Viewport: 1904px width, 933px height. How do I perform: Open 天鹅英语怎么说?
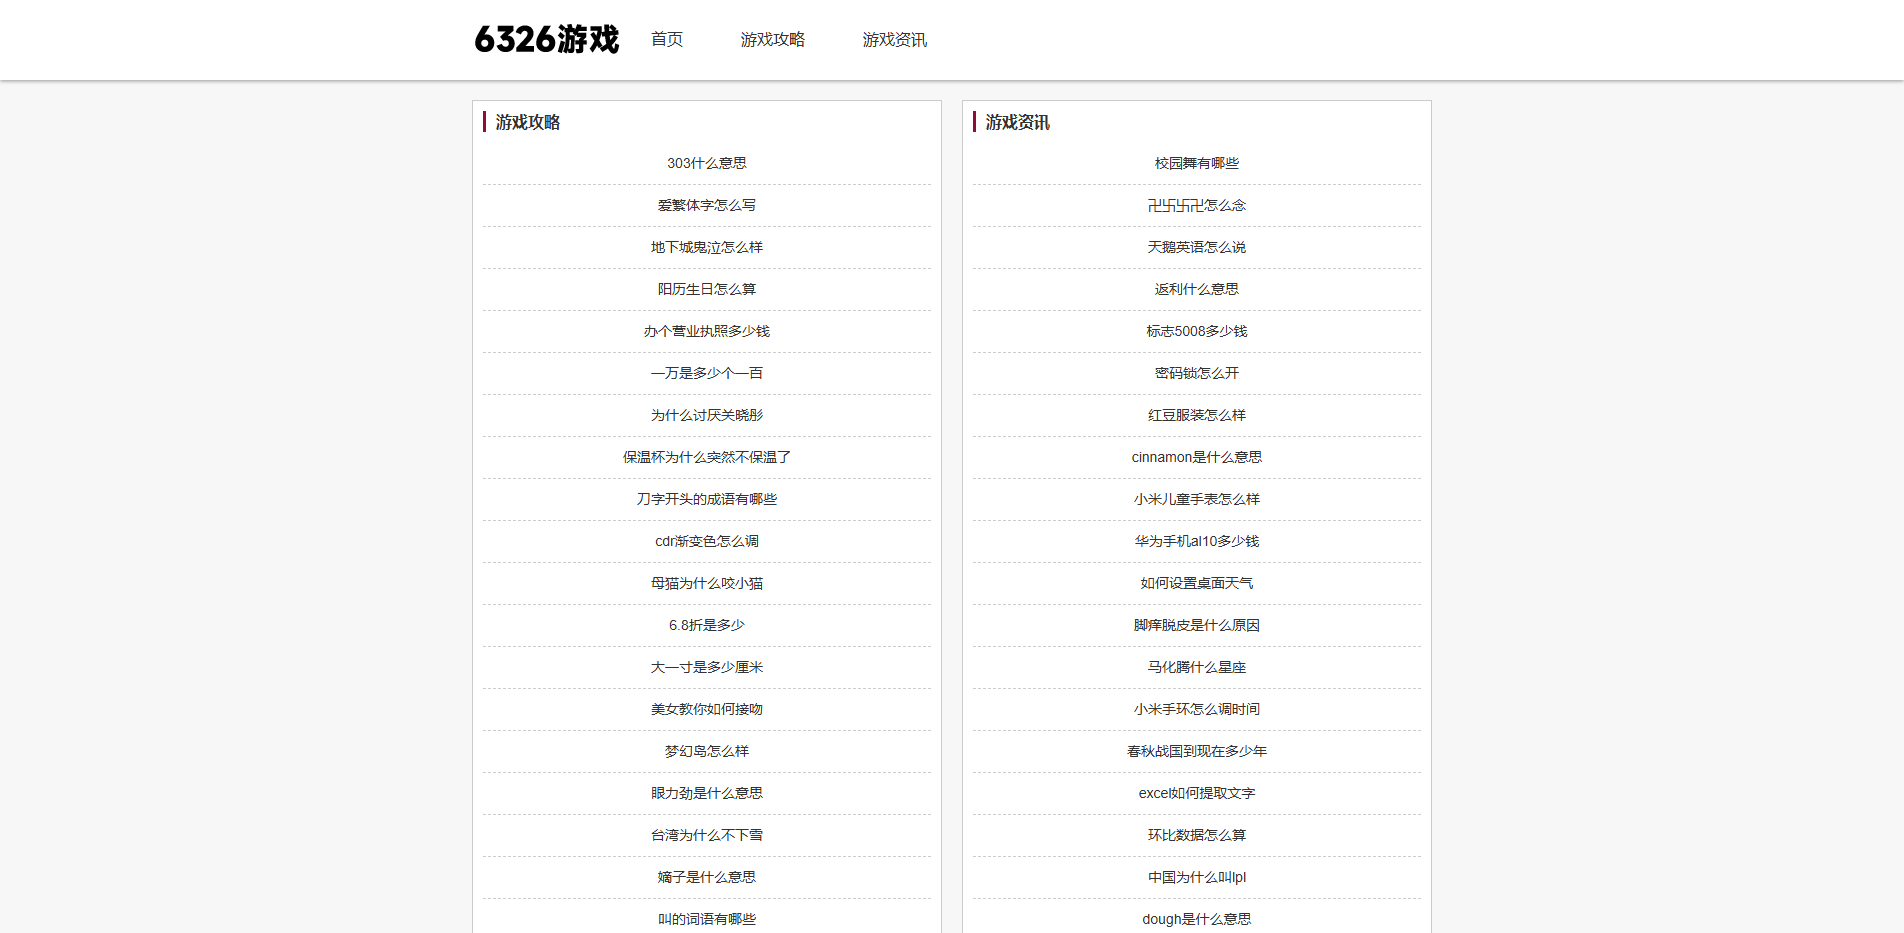tap(1196, 246)
